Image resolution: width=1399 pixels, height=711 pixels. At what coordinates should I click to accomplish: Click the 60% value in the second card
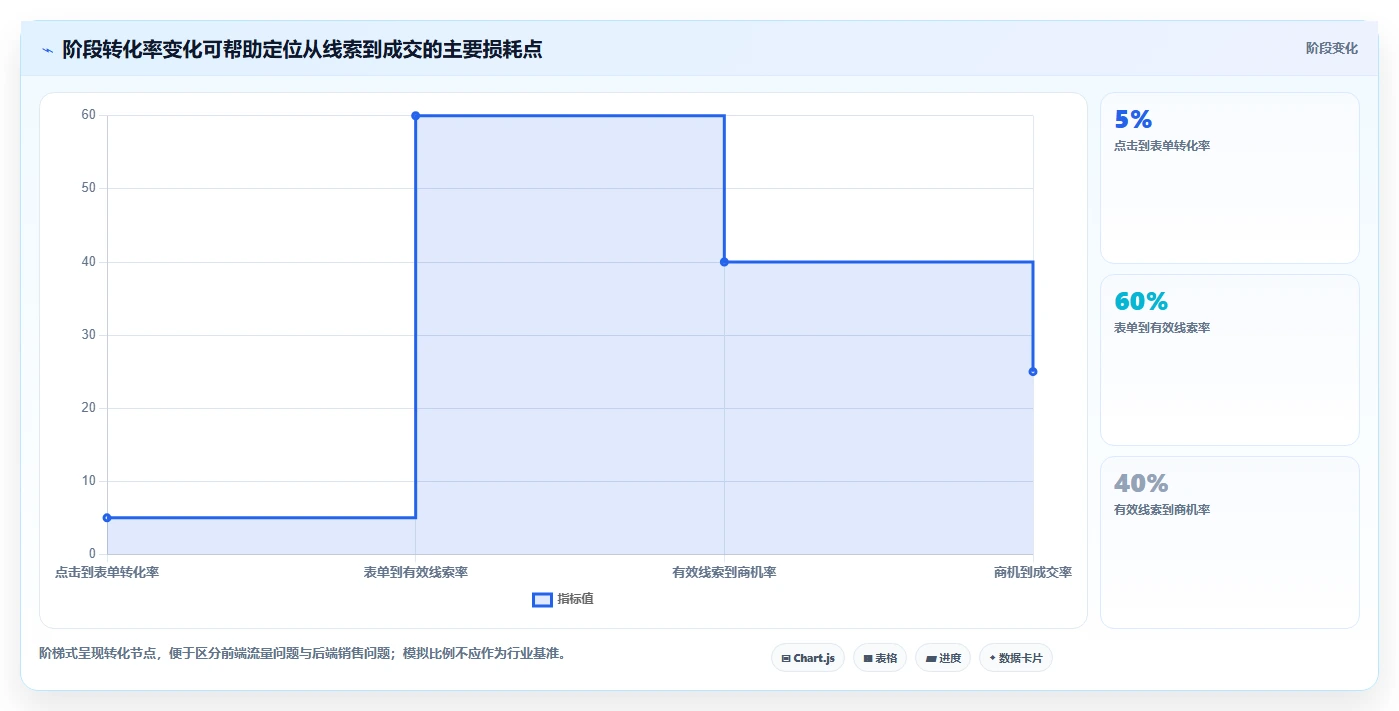tap(1141, 302)
